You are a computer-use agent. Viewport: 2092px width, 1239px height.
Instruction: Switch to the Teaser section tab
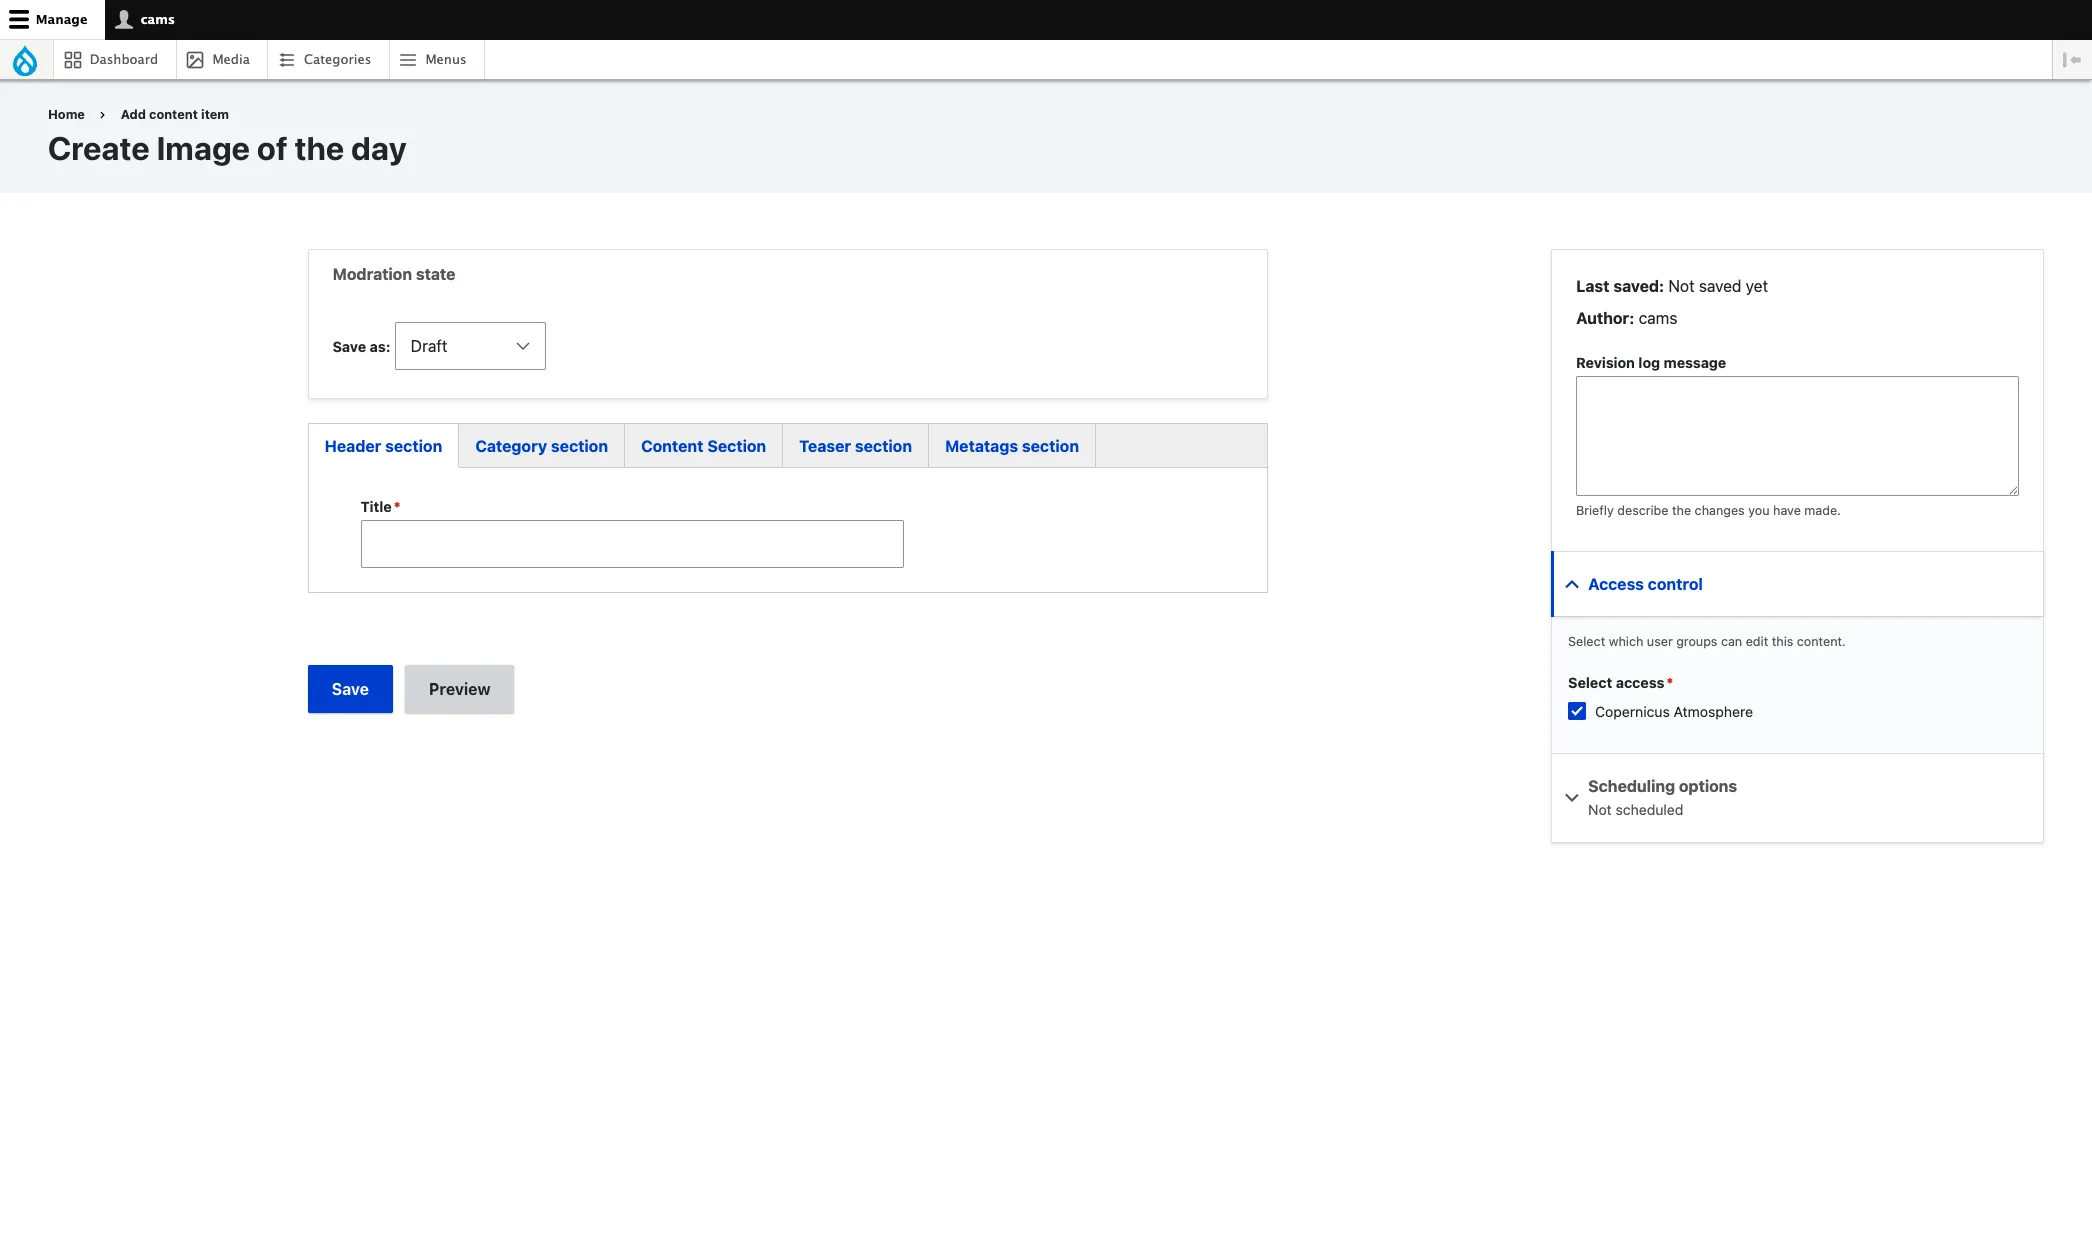(855, 446)
